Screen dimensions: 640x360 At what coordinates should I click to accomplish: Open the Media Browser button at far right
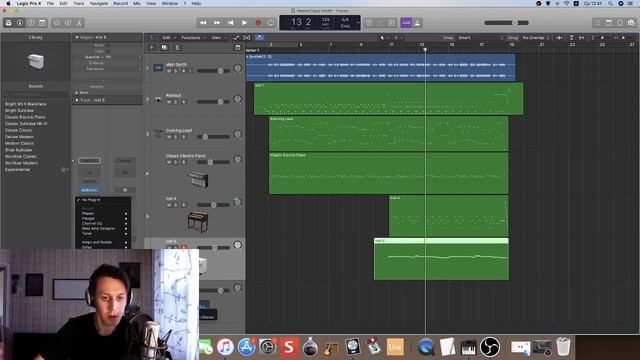[631, 23]
